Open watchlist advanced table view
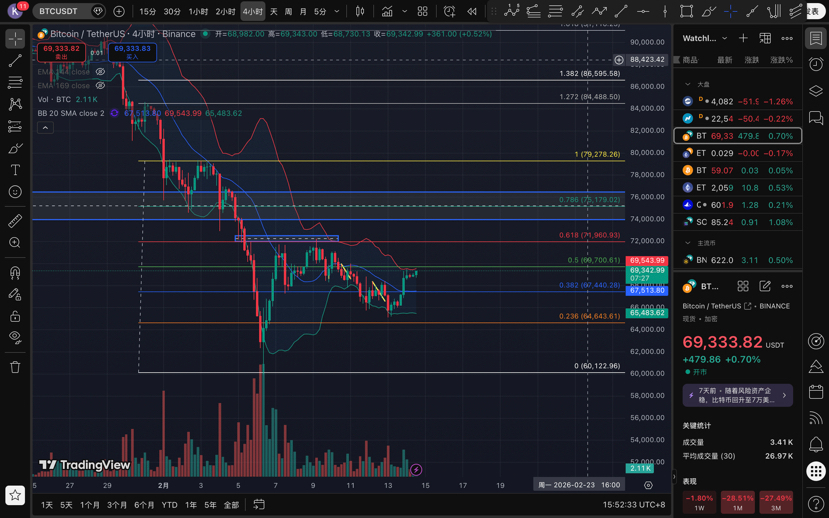The height and width of the screenshot is (518, 829). click(765, 38)
